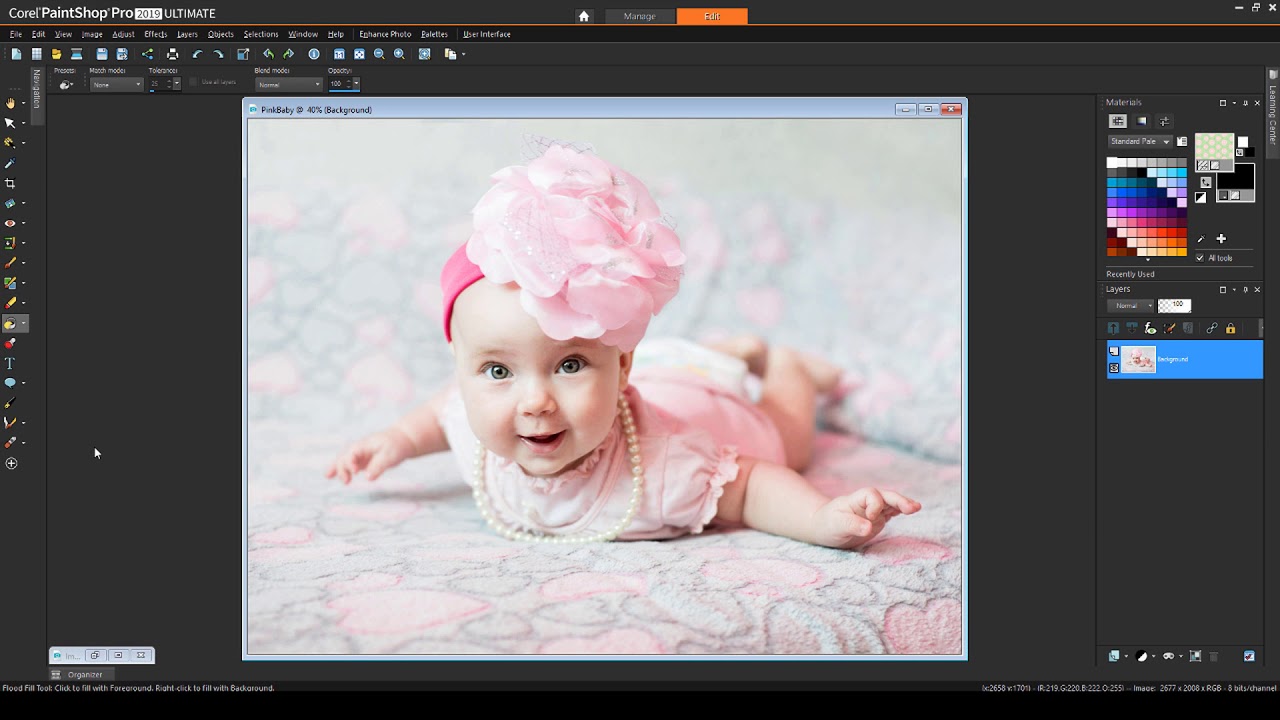The image size is (1280, 720).
Task: Open the Effects menu
Action: point(155,34)
